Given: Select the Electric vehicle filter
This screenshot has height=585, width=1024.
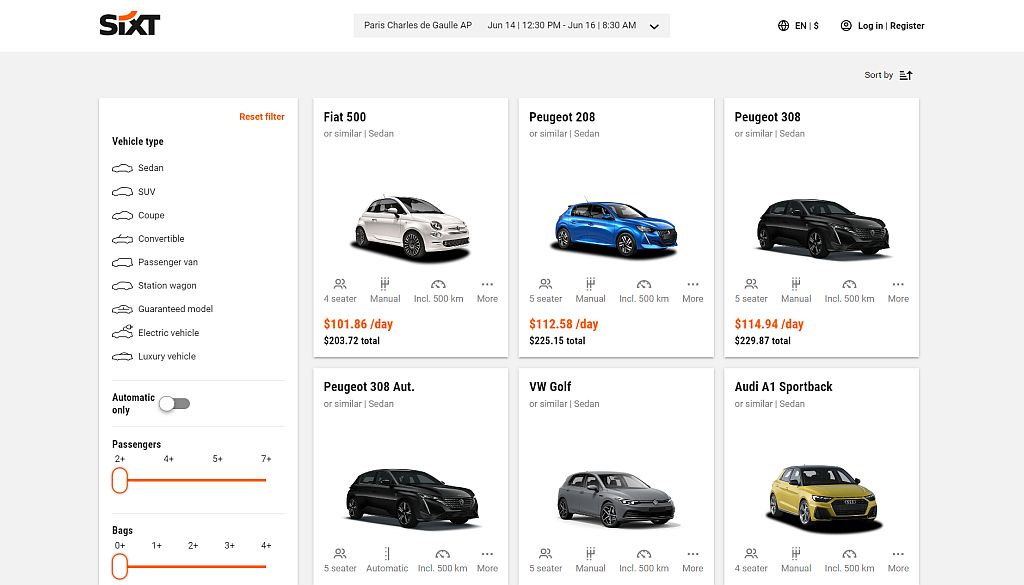Looking at the screenshot, I should point(160,332).
